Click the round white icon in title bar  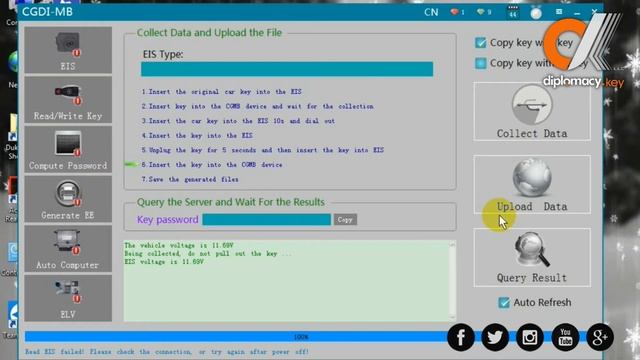click(x=536, y=13)
